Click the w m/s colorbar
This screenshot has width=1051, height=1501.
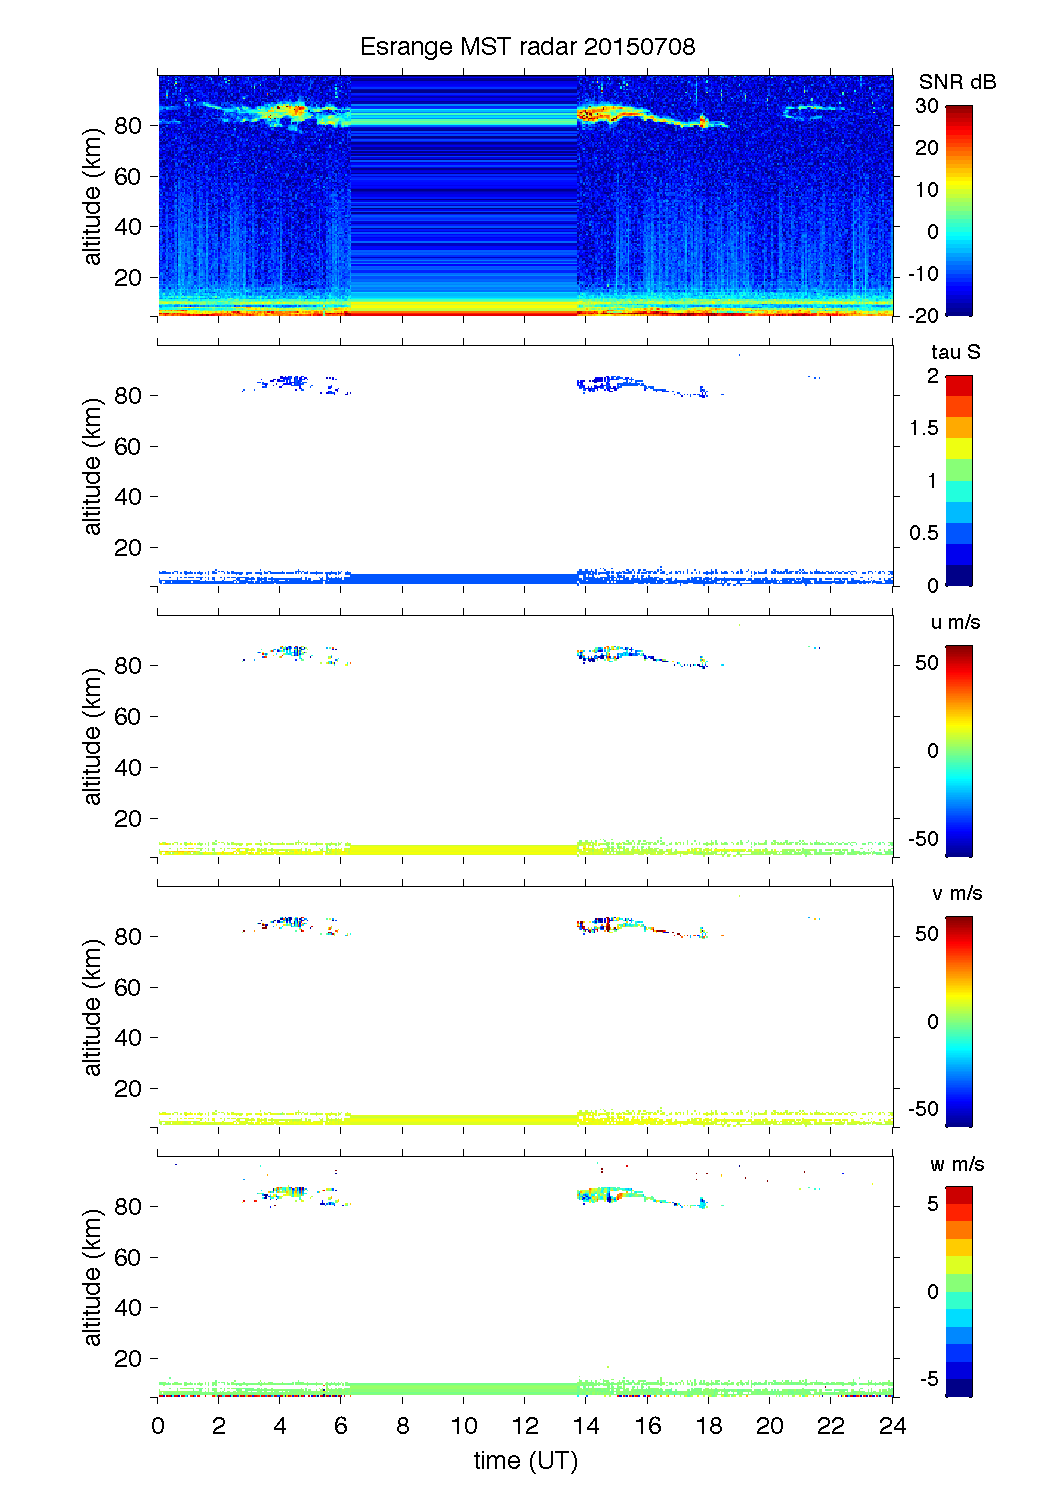958,1291
